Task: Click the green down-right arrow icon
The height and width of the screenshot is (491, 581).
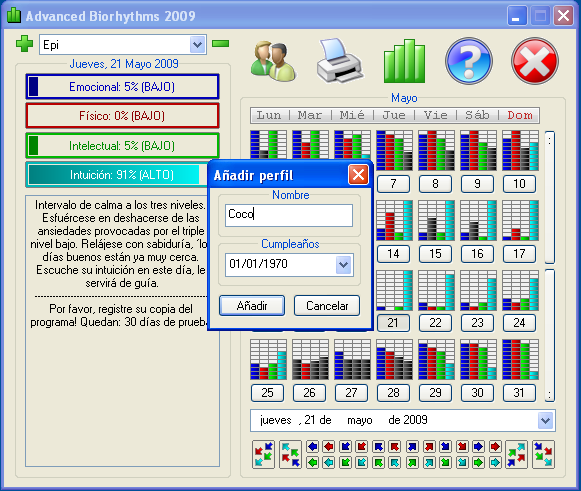Action: point(445,462)
